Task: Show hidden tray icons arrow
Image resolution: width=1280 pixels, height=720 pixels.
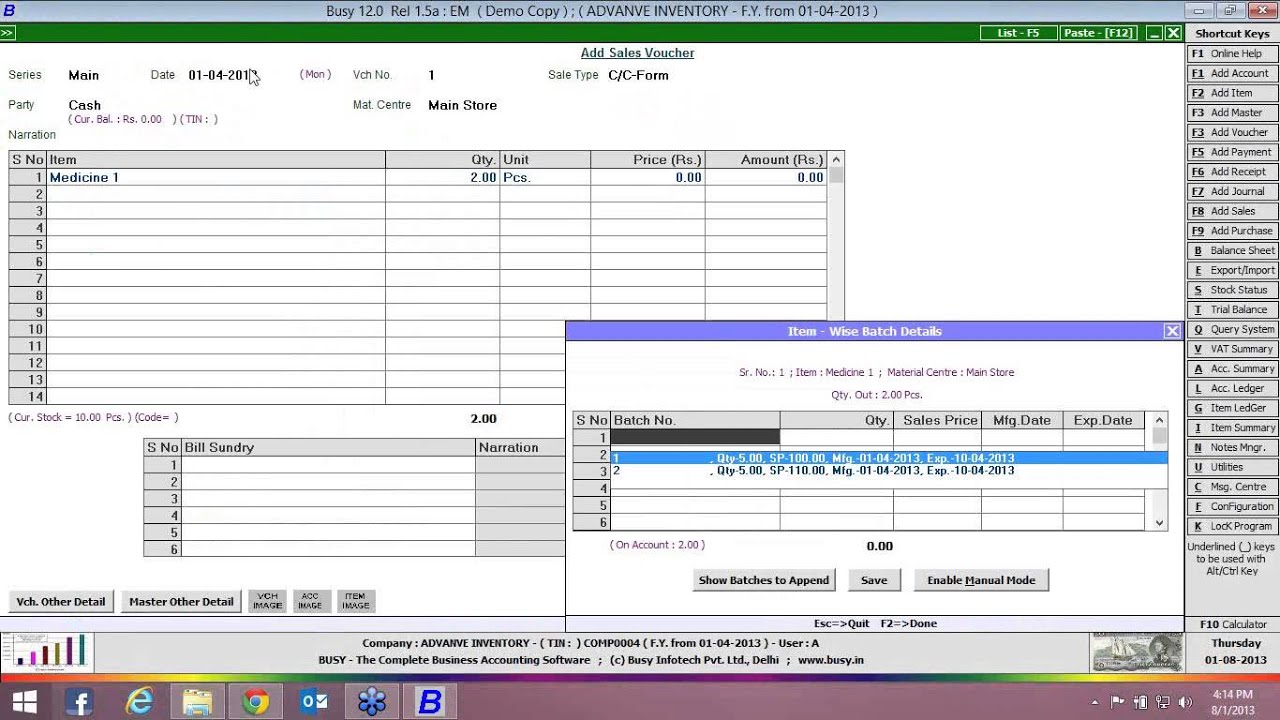Action: [x=1095, y=702]
